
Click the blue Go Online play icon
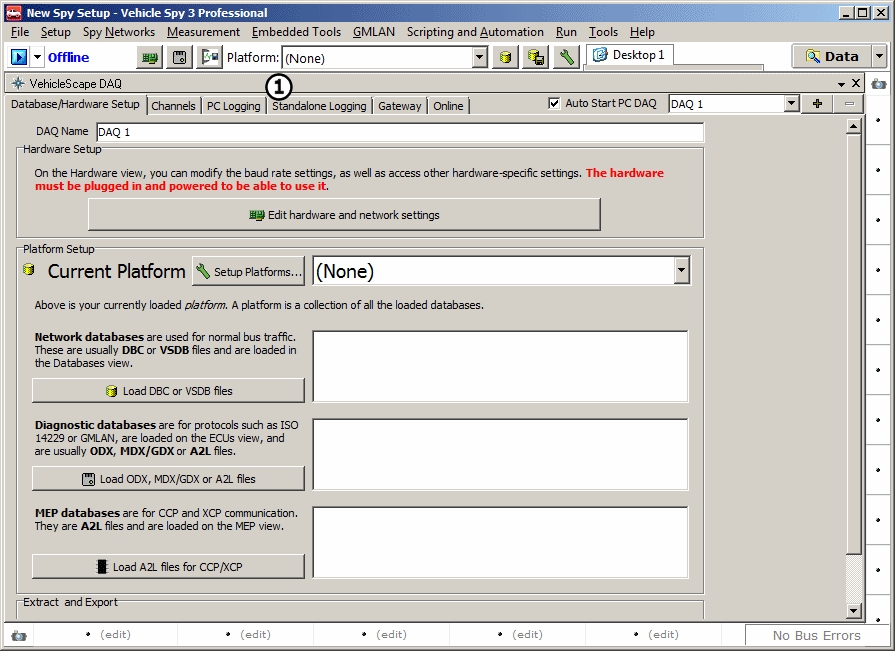tap(19, 57)
